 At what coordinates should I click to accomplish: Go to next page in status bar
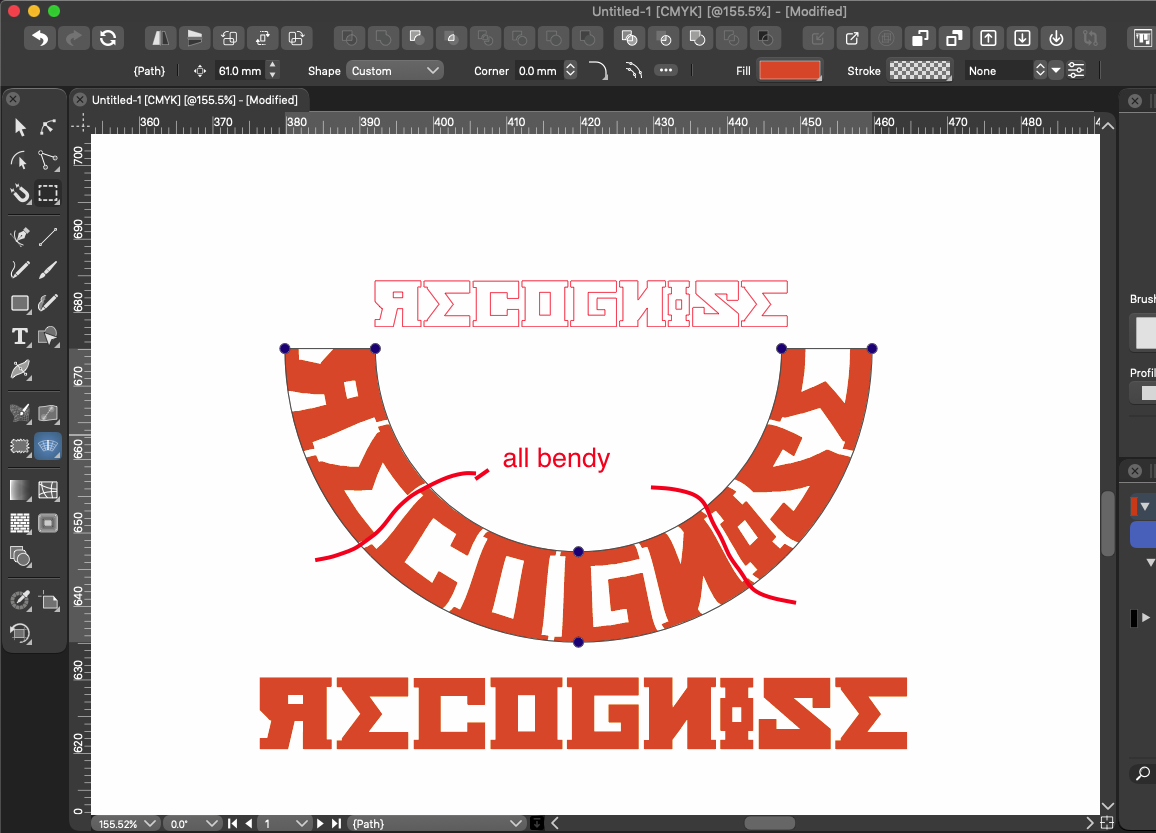tap(322, 824)
